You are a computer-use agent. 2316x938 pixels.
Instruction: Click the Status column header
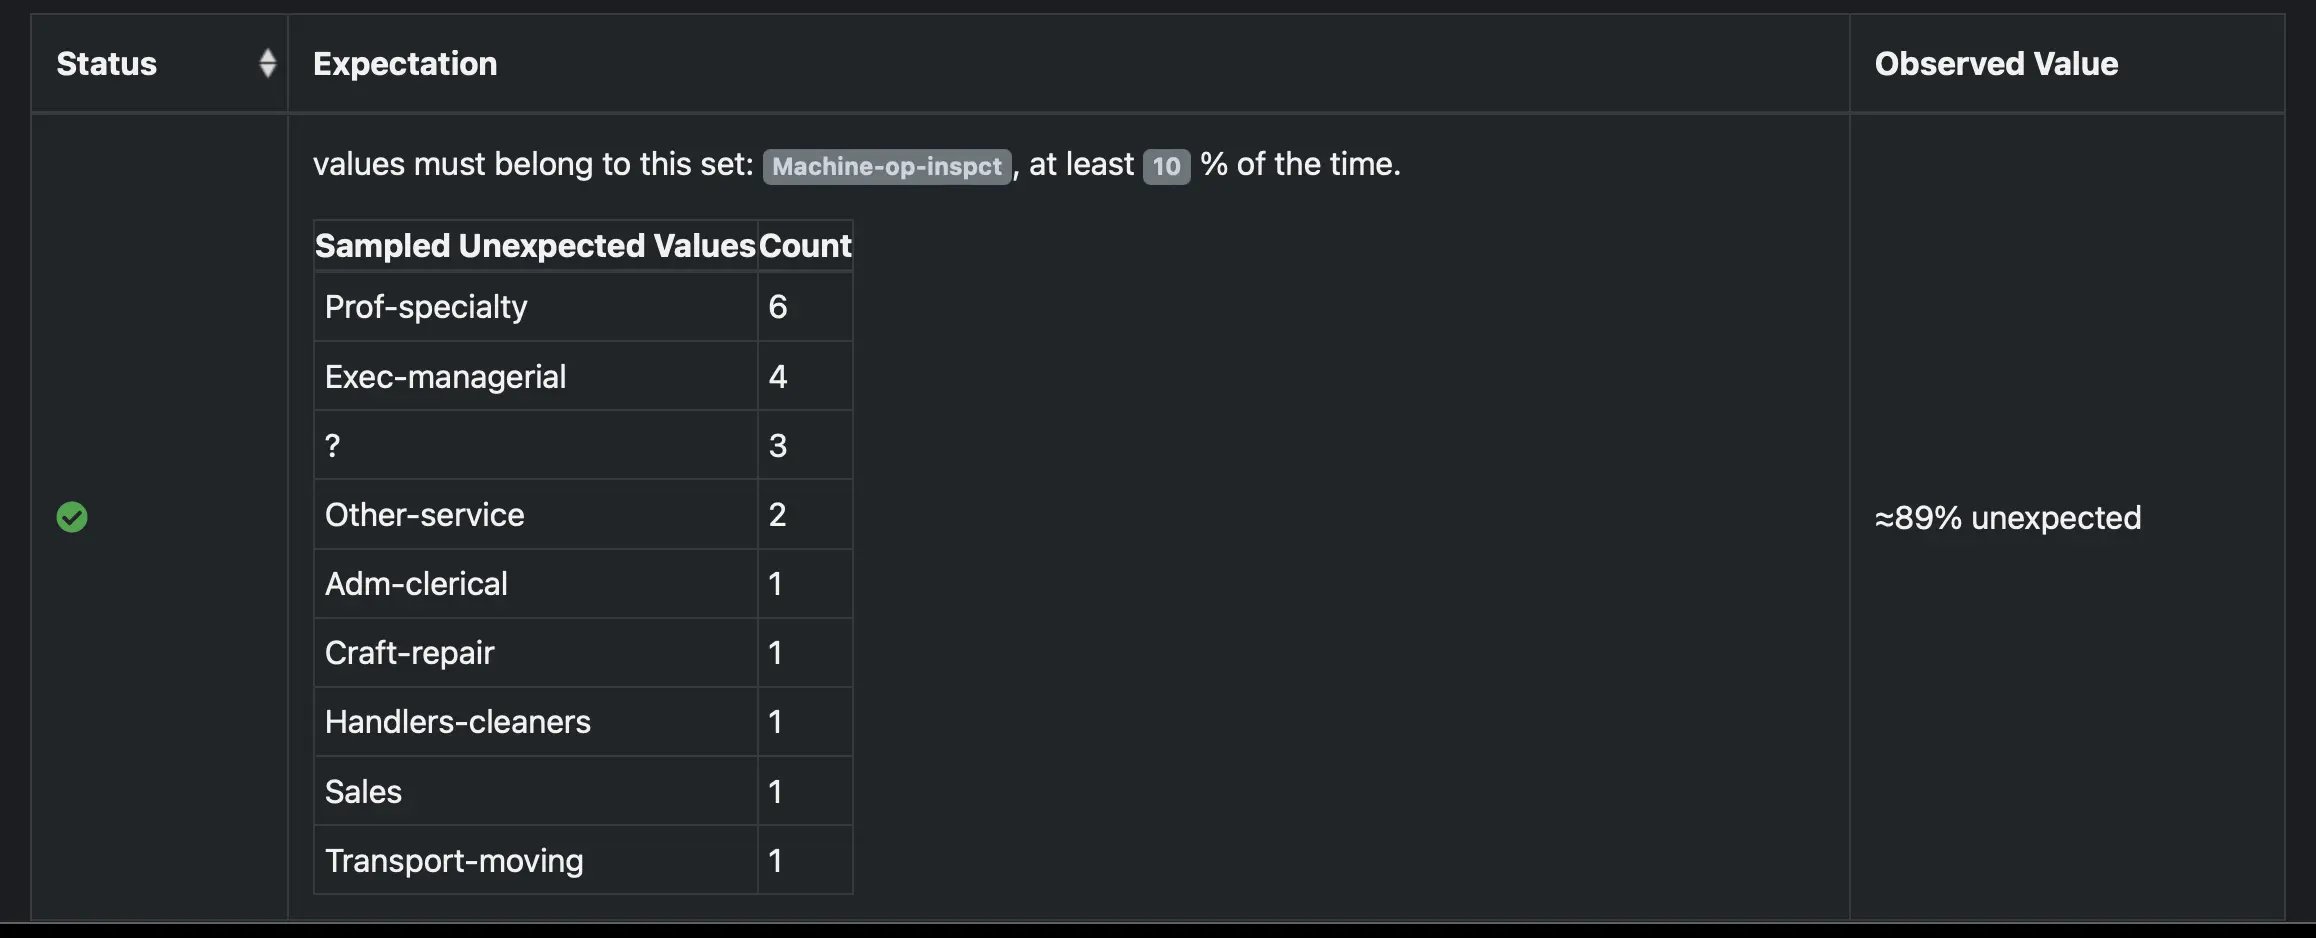[x=107, y=63]
